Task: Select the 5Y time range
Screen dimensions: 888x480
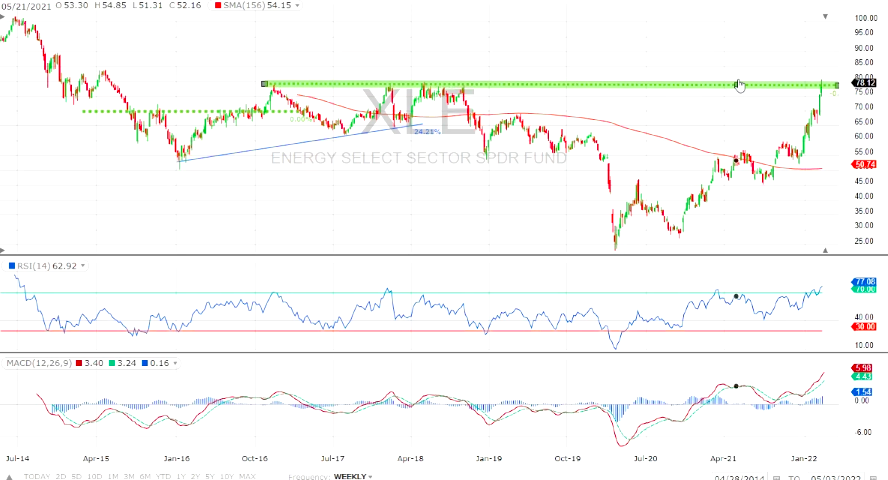Action: point(210,477)
